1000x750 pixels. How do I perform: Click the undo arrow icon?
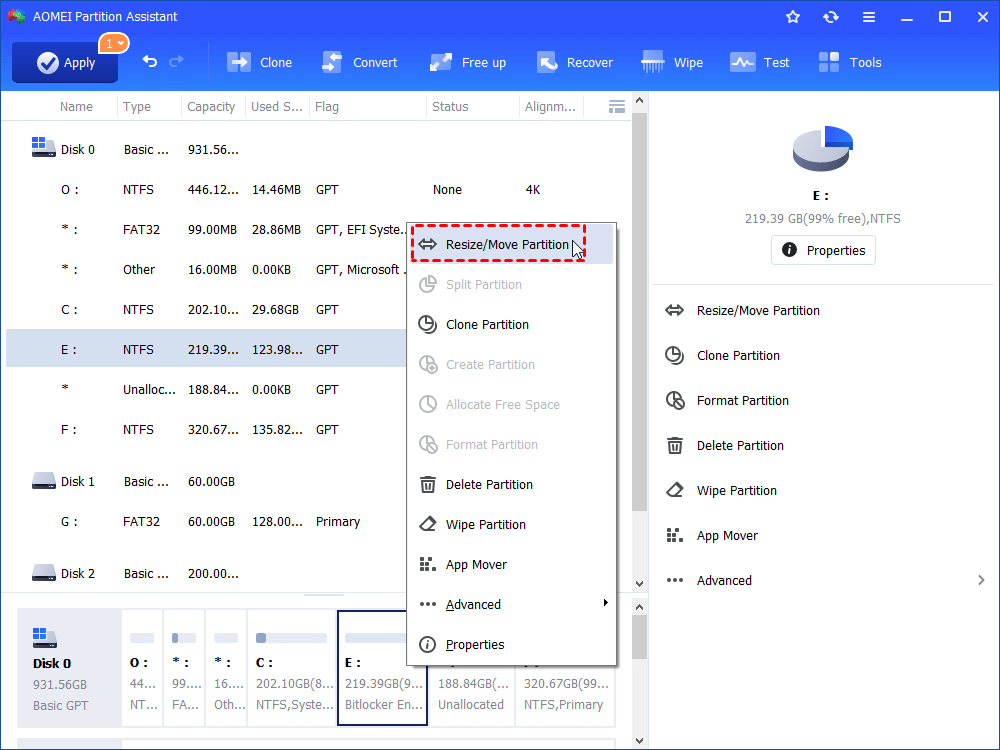(x=150, y=62)
